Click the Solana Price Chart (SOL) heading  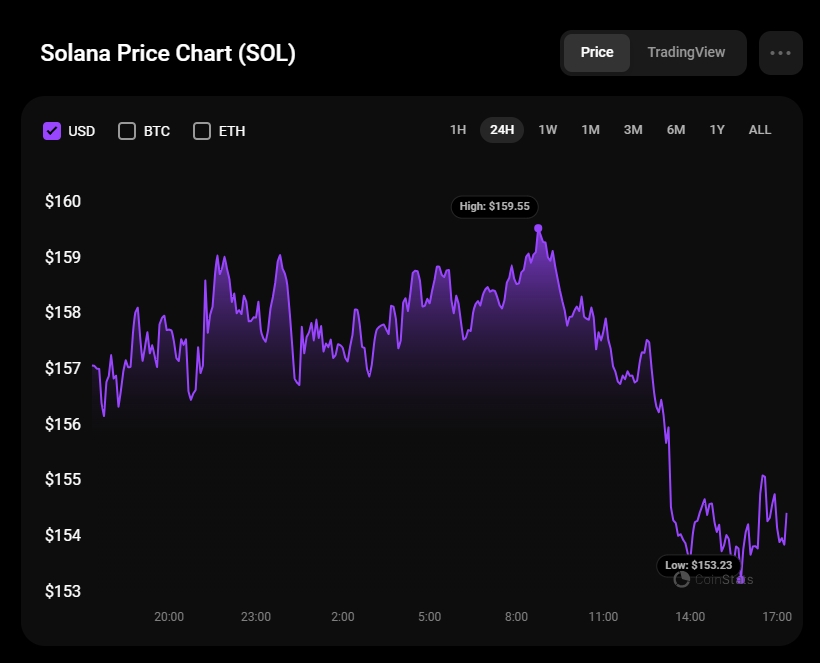(168, 53)
